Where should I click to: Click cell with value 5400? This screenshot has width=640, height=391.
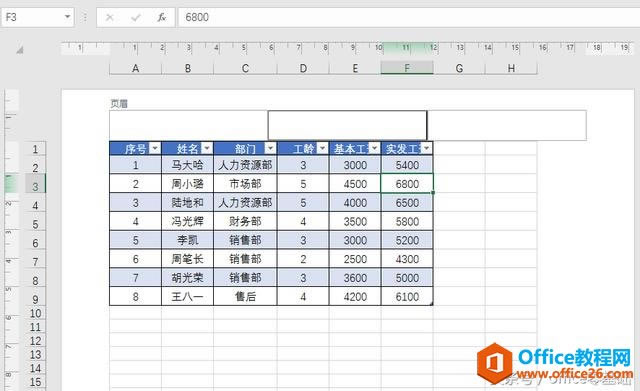(x=407, y=165)
